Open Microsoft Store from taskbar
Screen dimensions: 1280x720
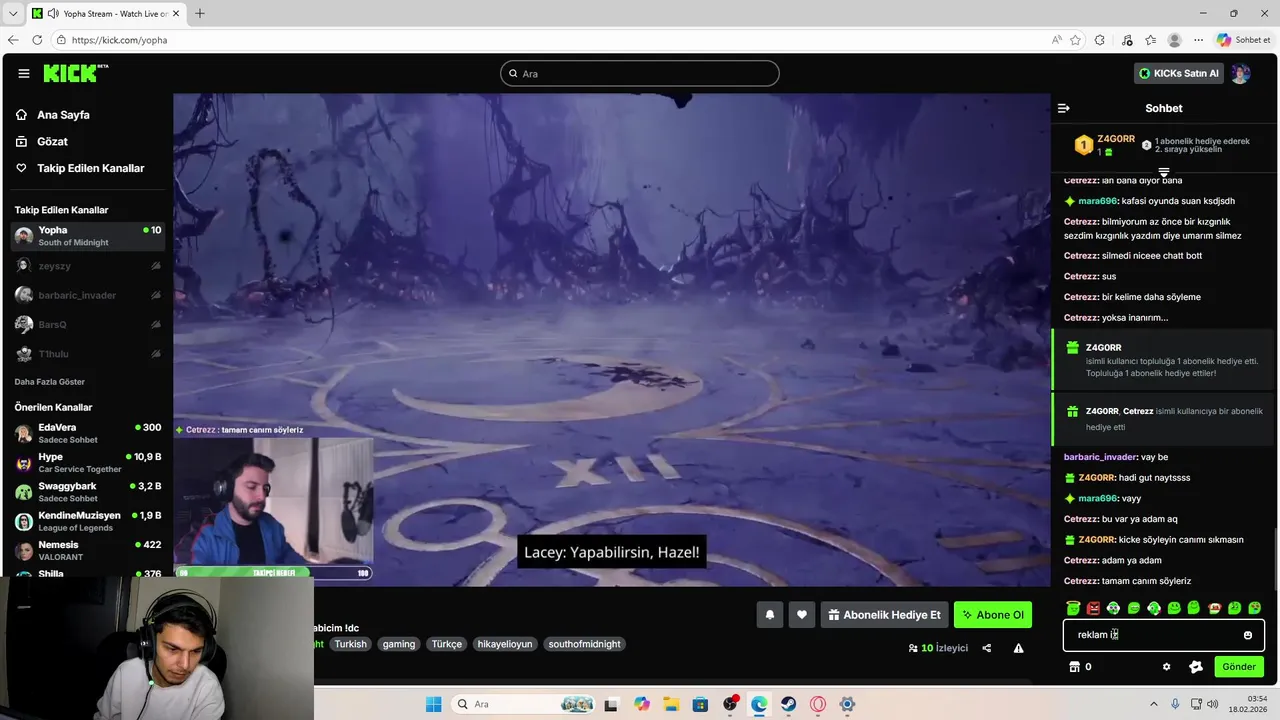(700, 704)
